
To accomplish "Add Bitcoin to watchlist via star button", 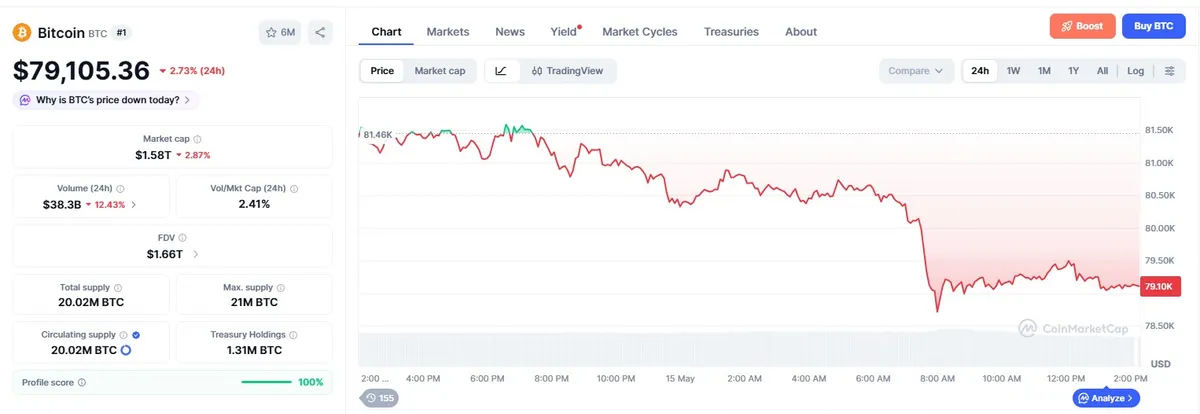I will point(280,32).
